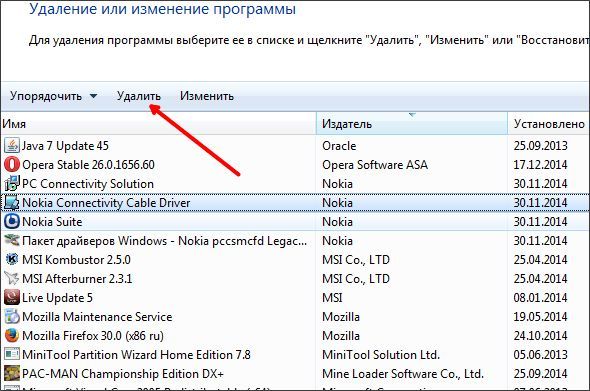
Task: Click the PC Connectivity Solution icon
Action: tap(12, 184)
